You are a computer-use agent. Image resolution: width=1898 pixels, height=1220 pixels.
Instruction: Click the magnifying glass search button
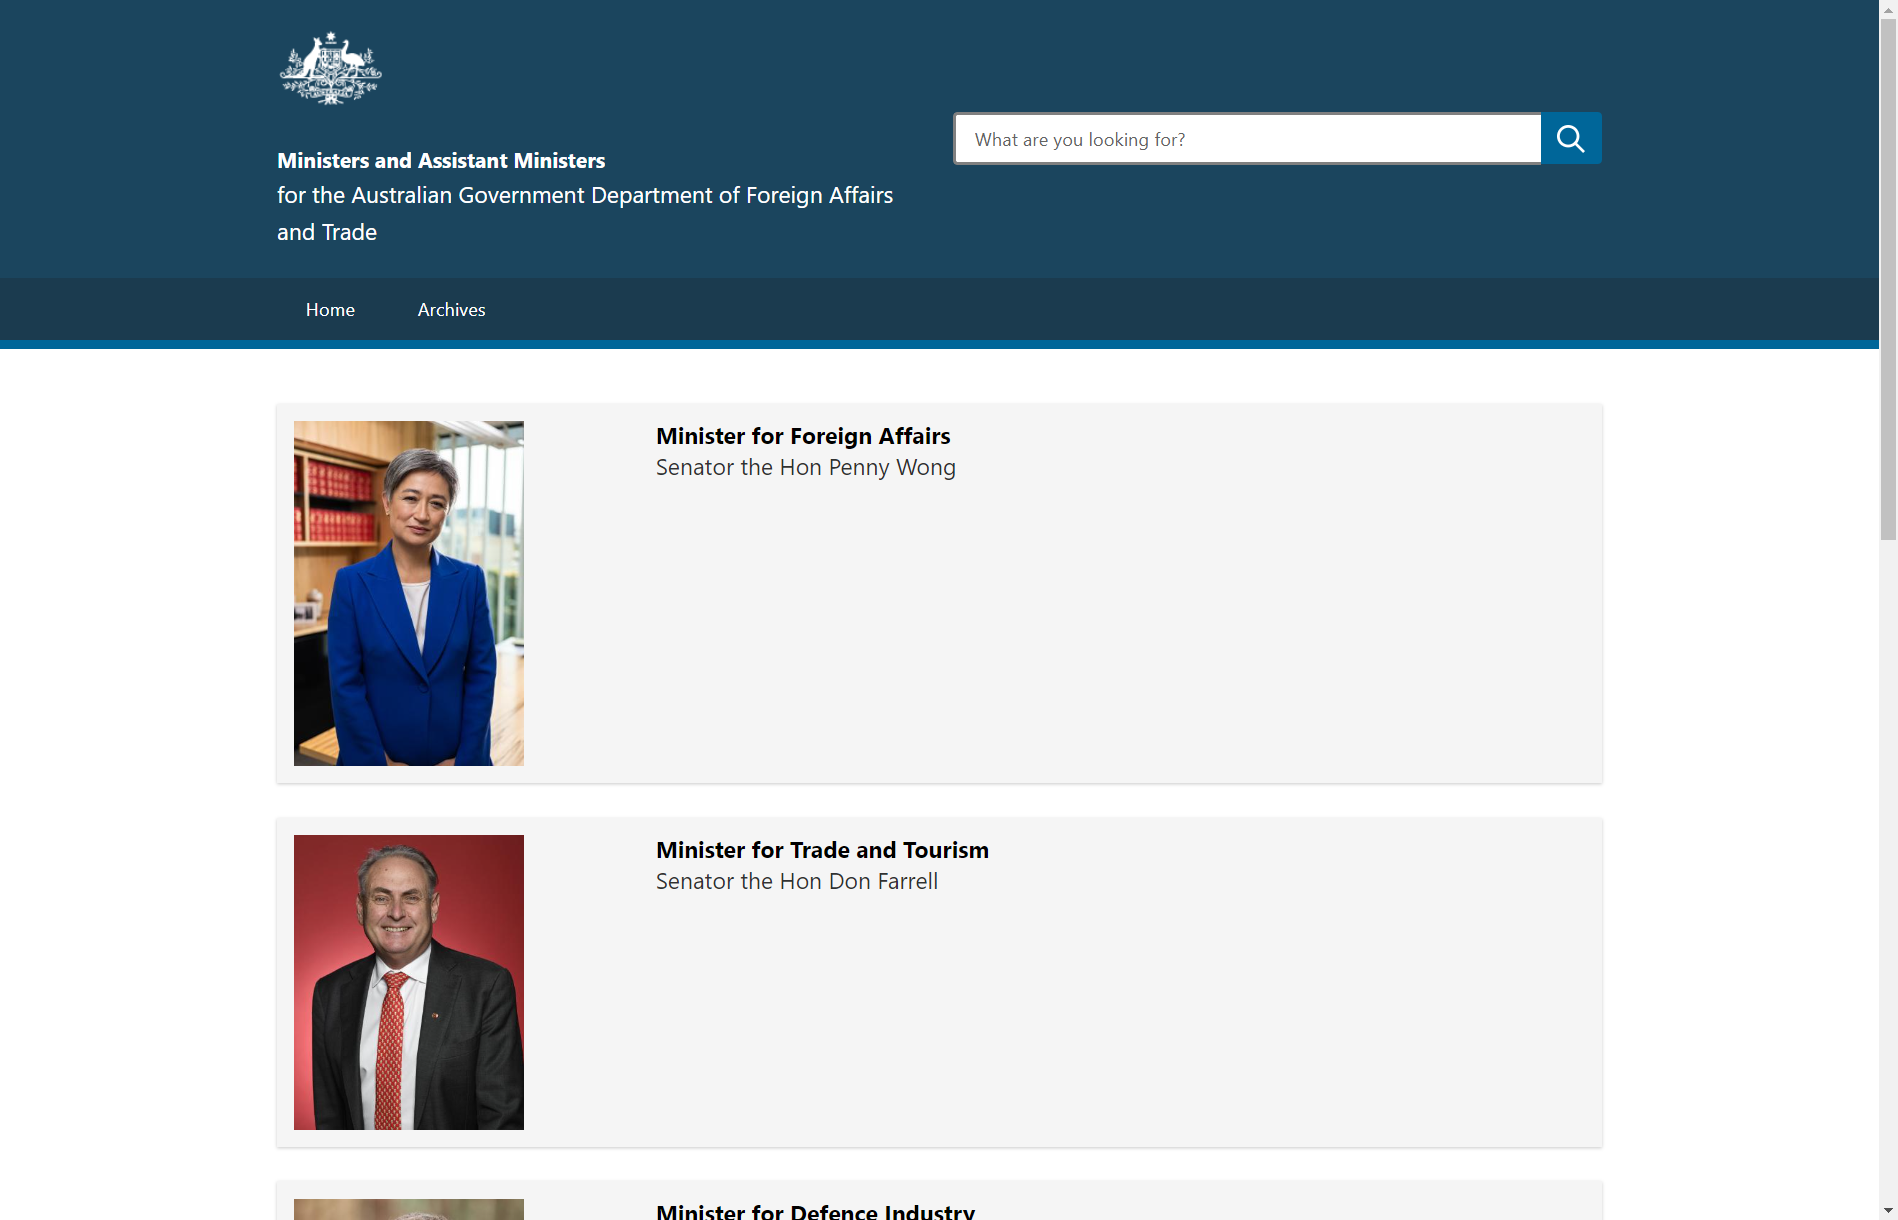(1571, 138)
